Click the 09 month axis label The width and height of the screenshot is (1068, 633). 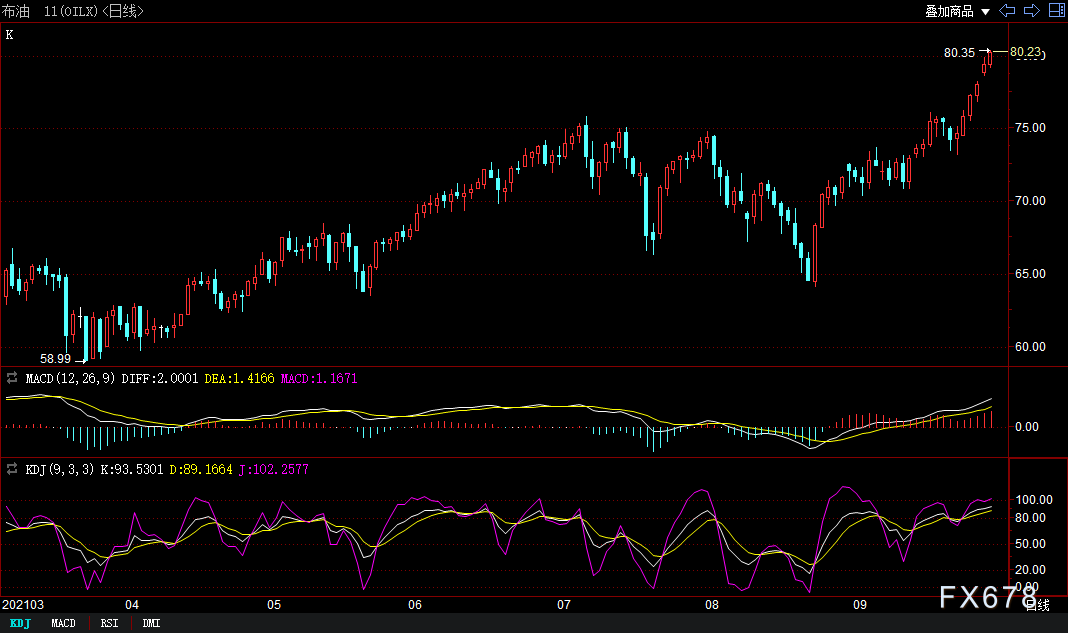(x=860, y=605)
